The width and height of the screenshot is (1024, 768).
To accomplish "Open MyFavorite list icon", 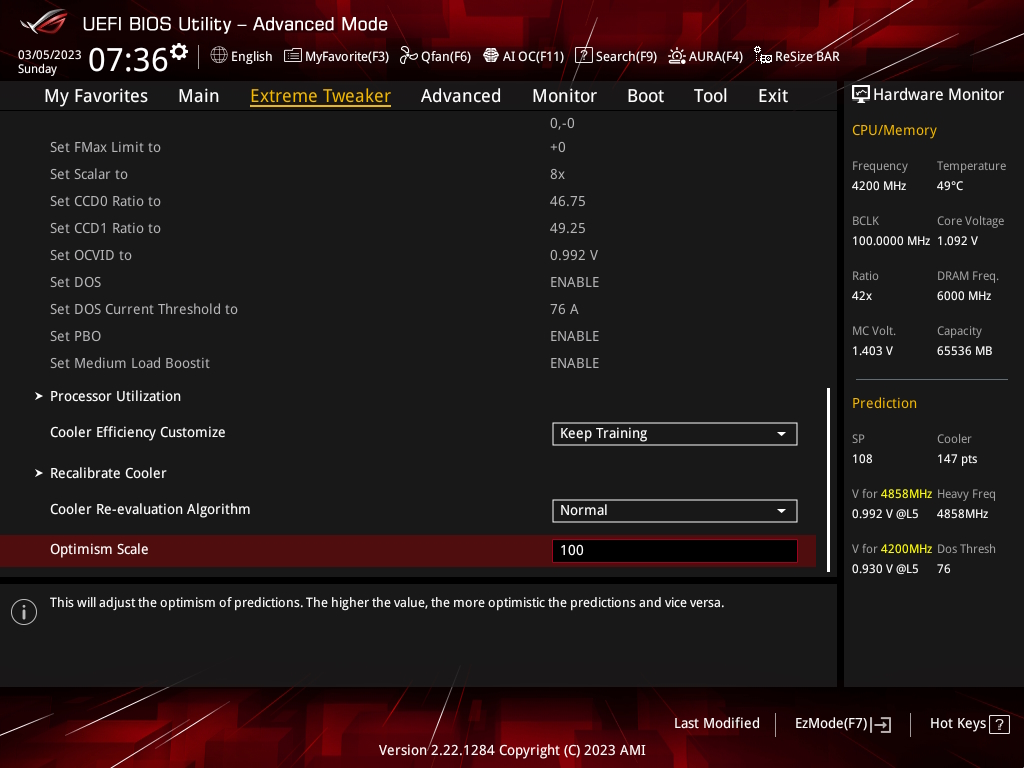I will click(293, 56).
